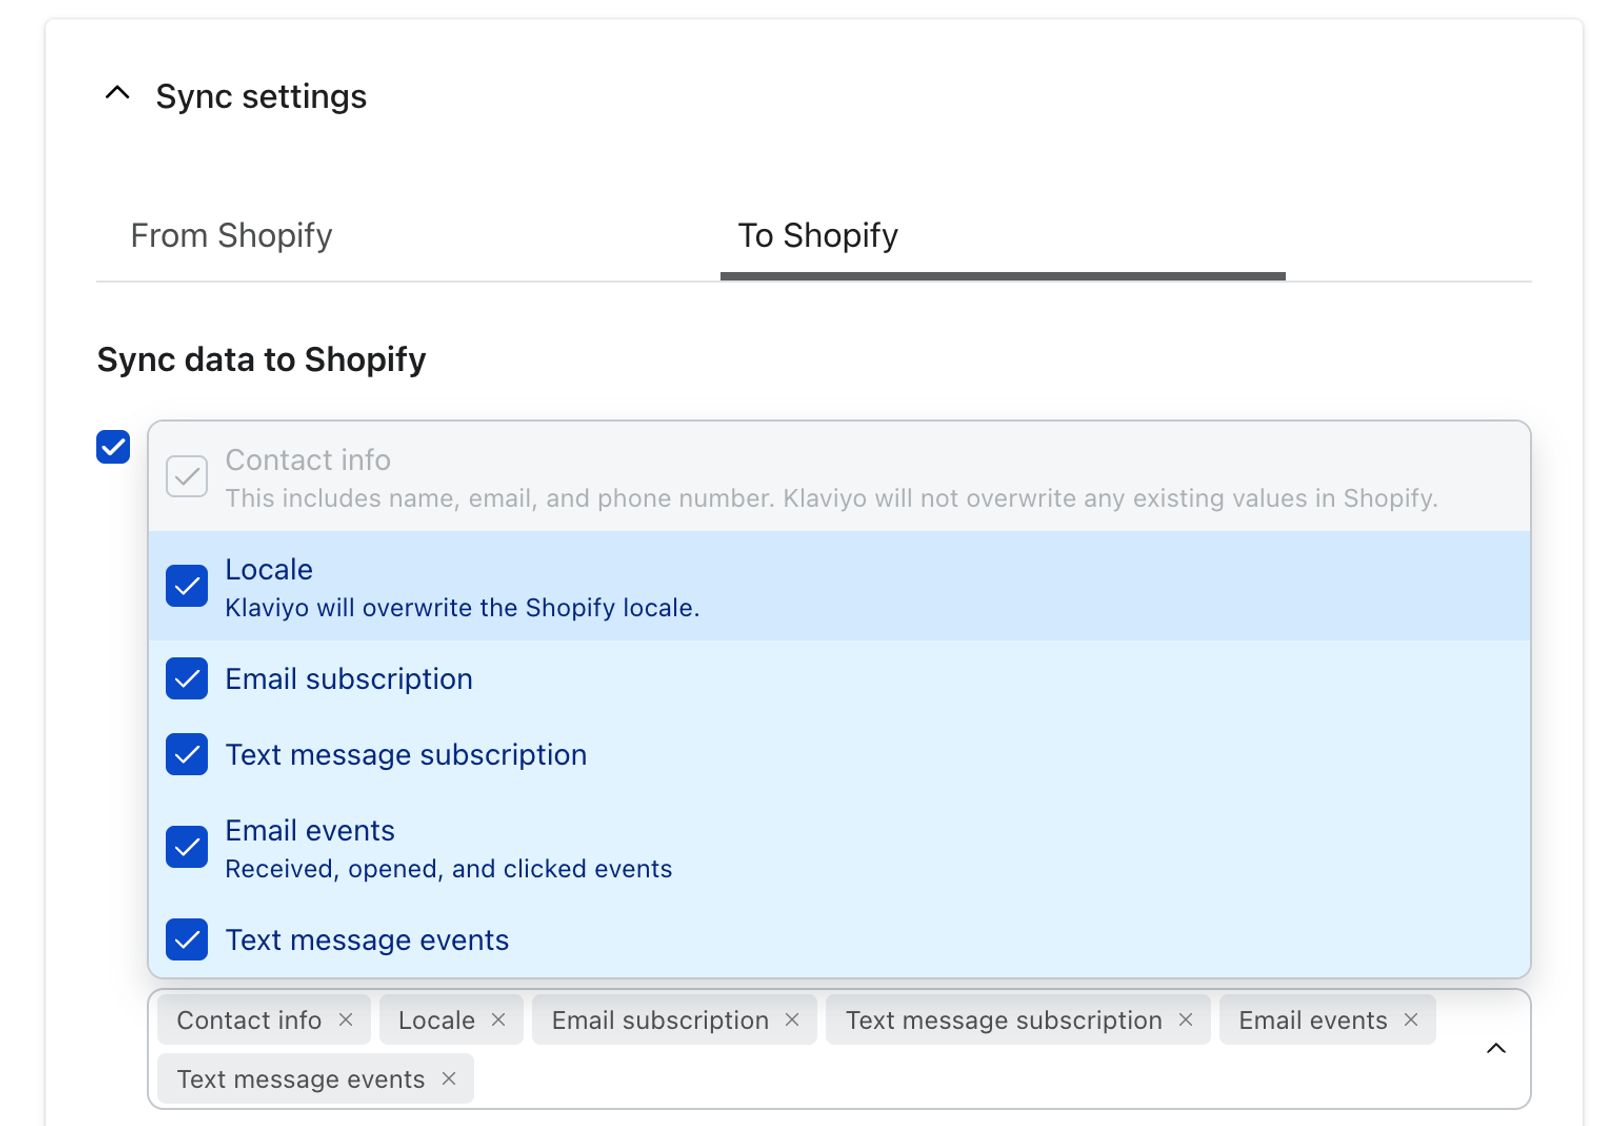Viewport: 1600px width, 1126px height.
Task: Click the Text message subscription option label
Action: (x=405, y=754)
